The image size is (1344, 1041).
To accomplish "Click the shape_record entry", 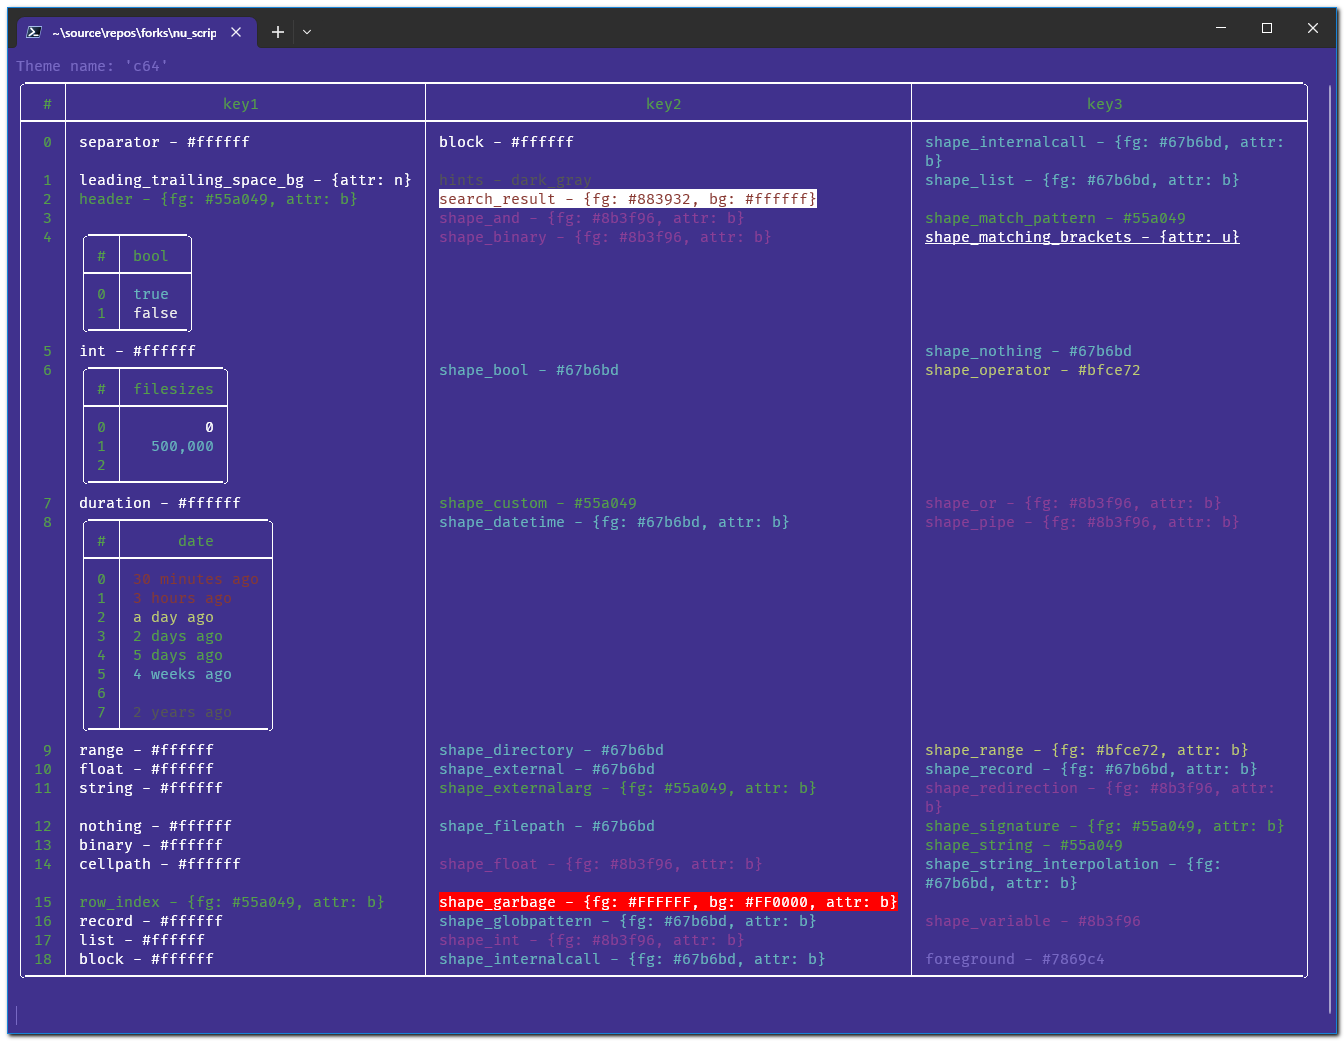I will point(1091,769).
